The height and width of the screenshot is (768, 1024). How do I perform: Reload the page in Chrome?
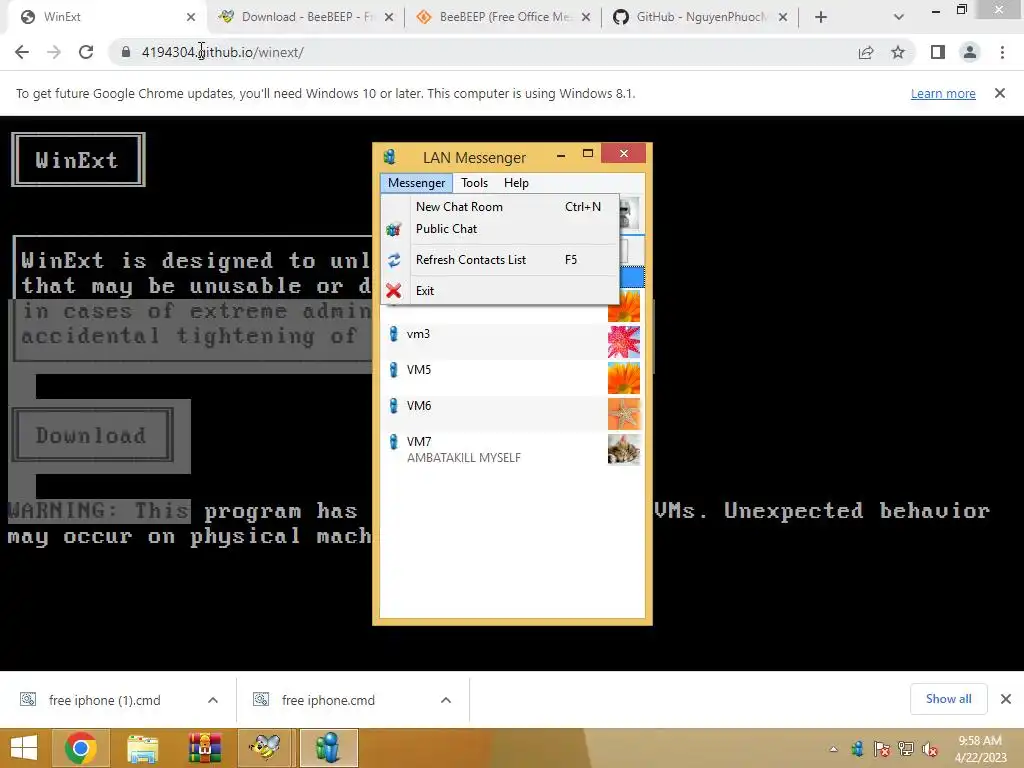pyautogui.click(x=86, y=52)
